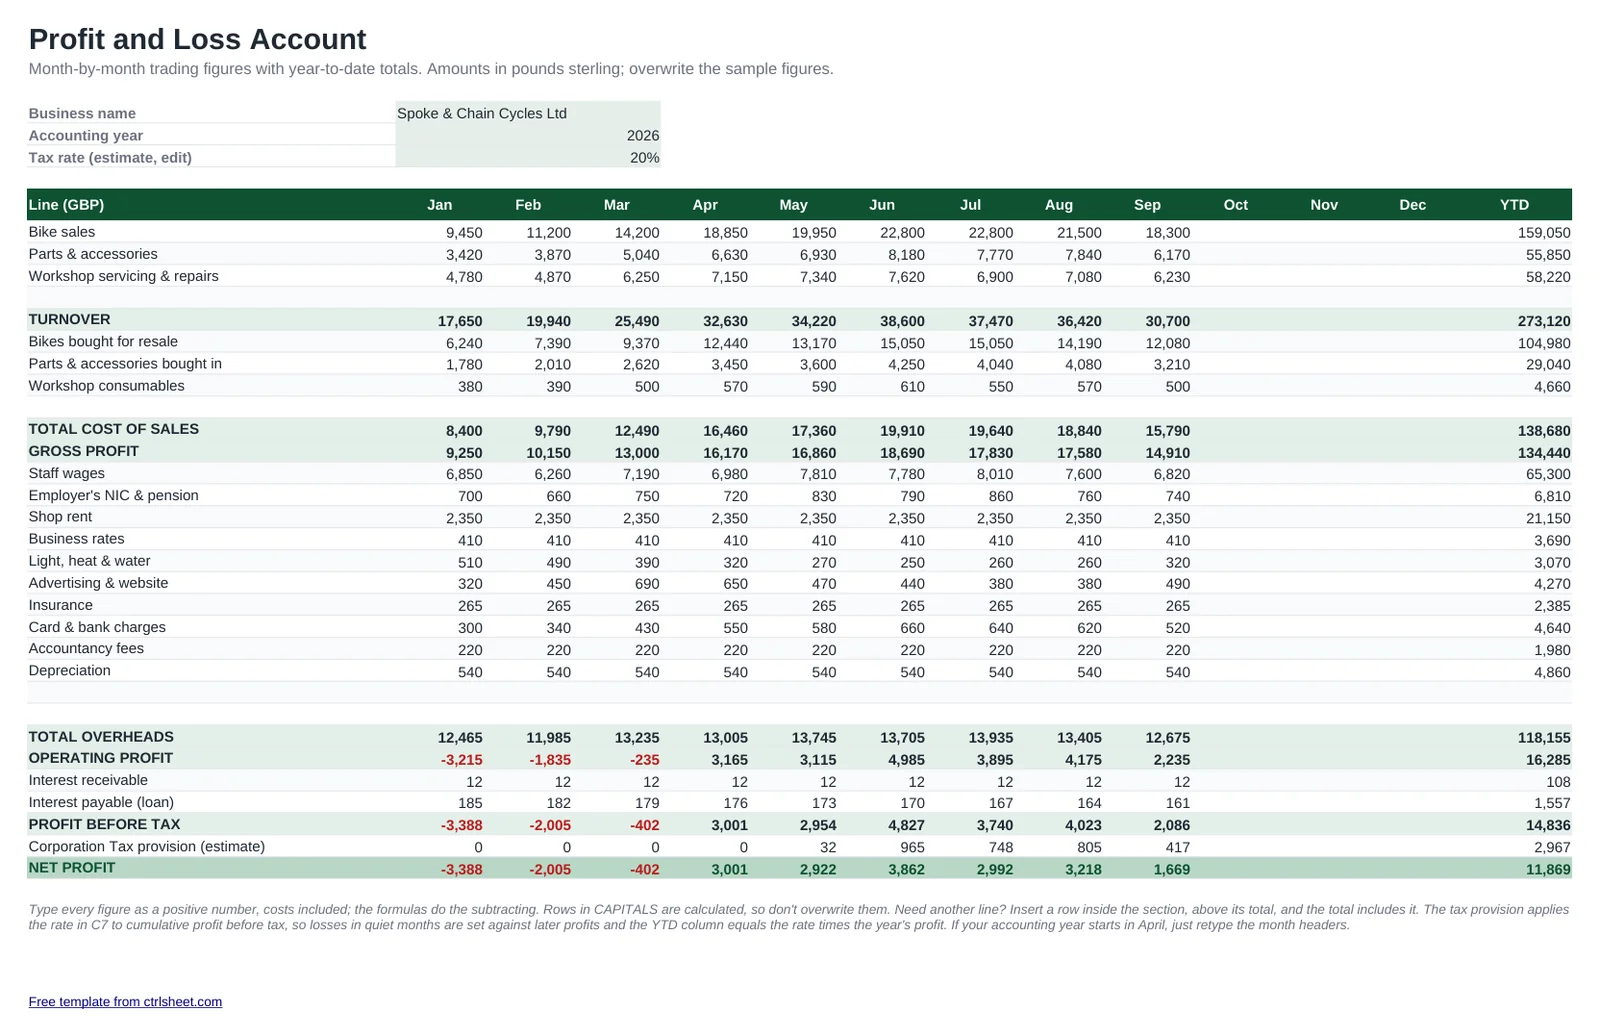Click the TOTAL OVERHEADS YTD value 118,155

pos(1544,737)
